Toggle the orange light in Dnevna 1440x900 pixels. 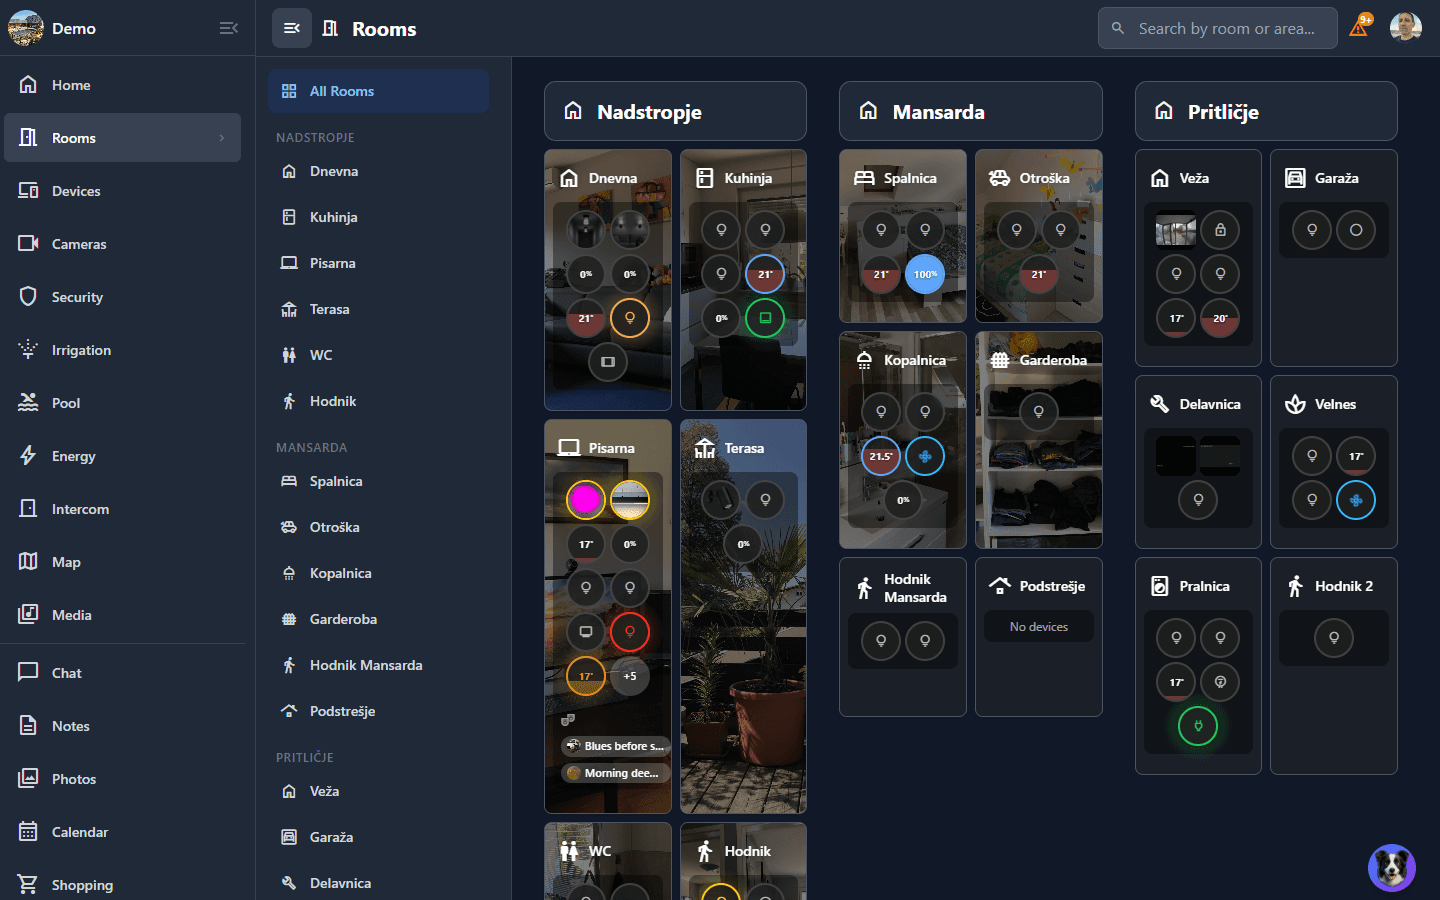point(630,318)
